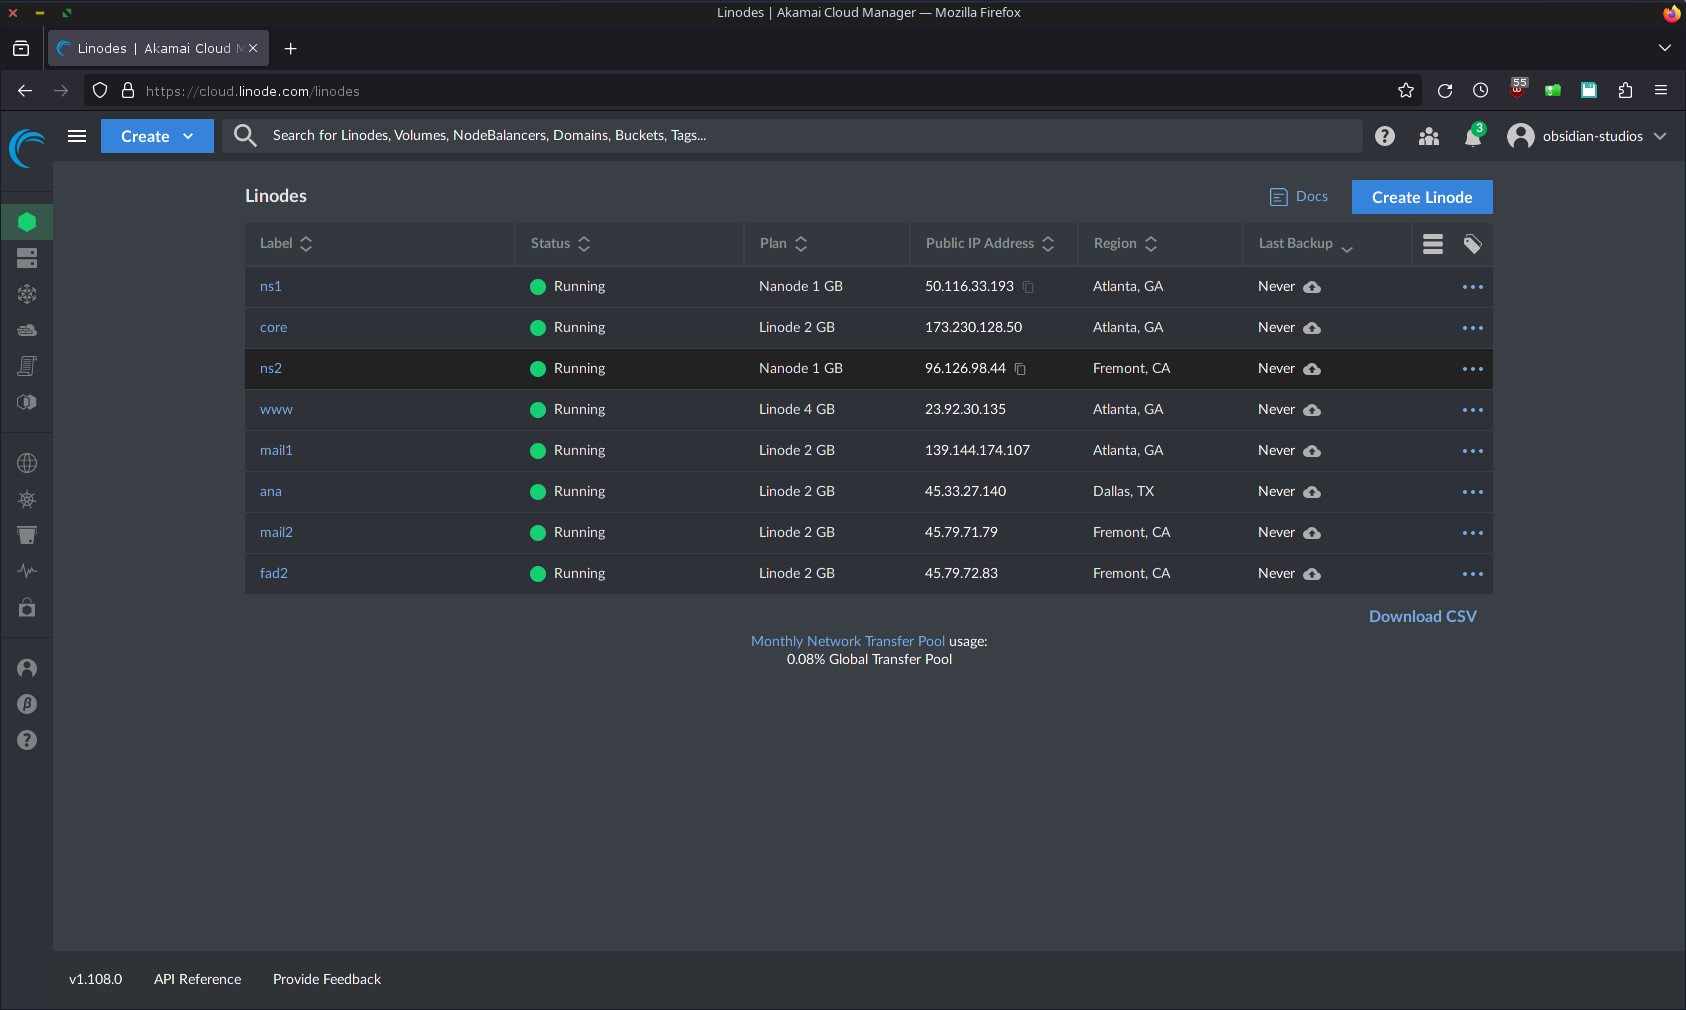The image size is (1686, 1010).
Task: Open Kubernetes from the sidebar wheel icon
Action: 27,499
